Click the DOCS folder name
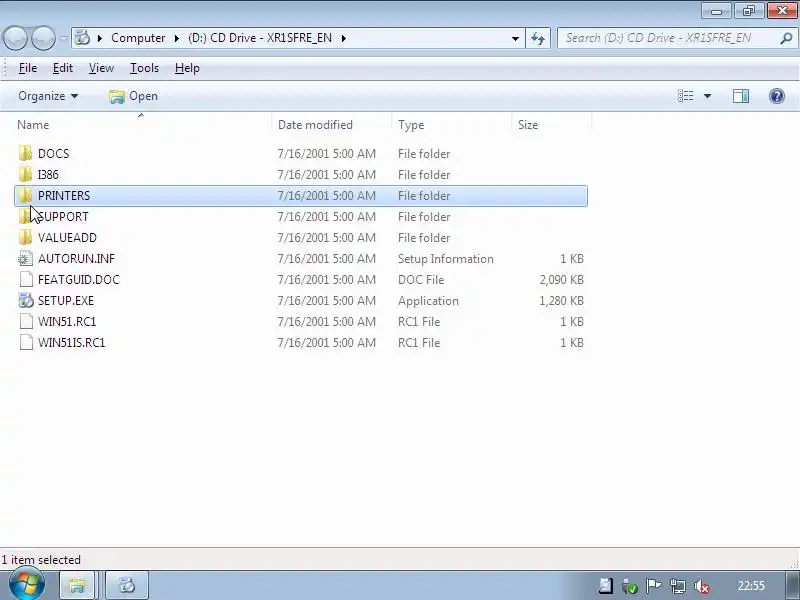Screen dimensions: 800x600 (x=54, y=154)
